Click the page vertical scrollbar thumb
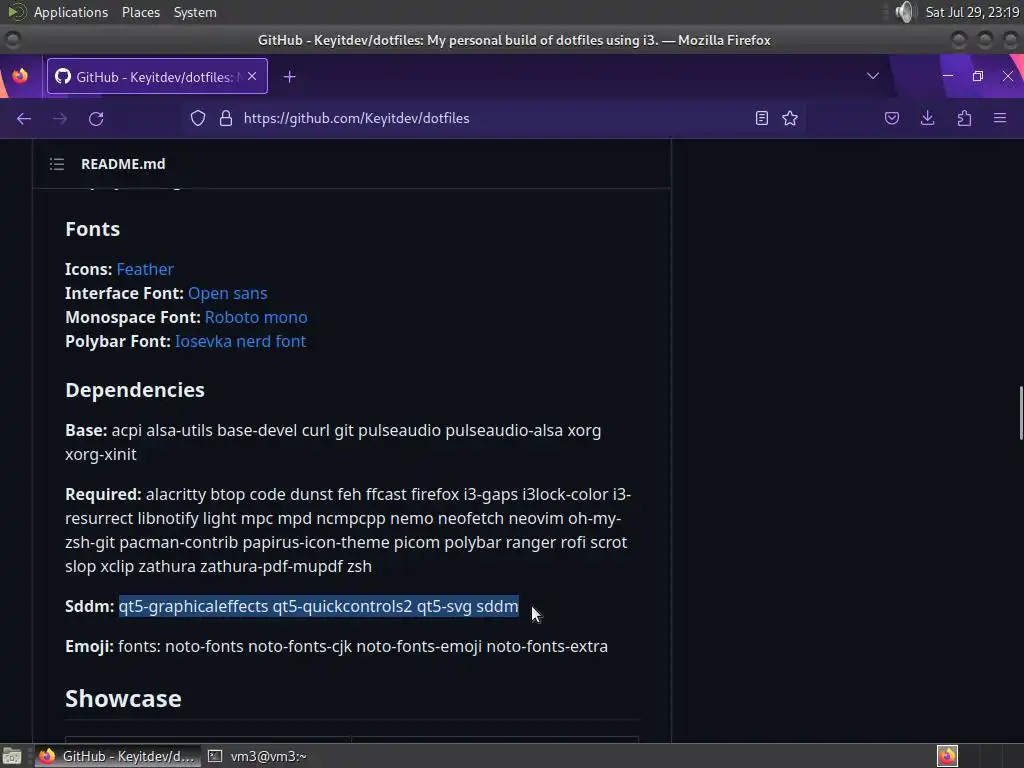 [x=1021, y=413]
